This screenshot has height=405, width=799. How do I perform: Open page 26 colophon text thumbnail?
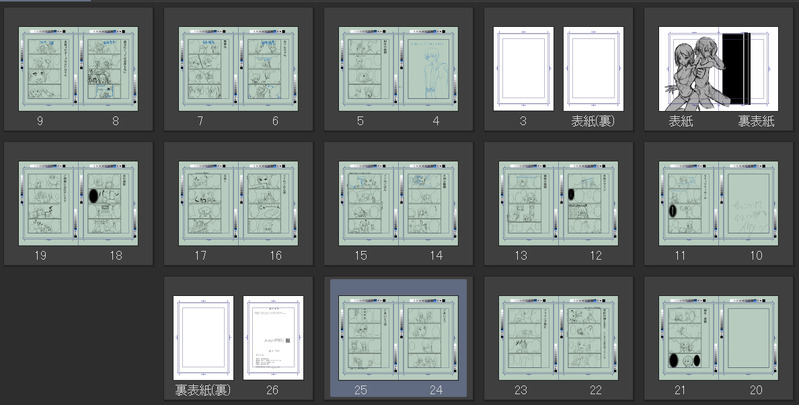point(273,338)
